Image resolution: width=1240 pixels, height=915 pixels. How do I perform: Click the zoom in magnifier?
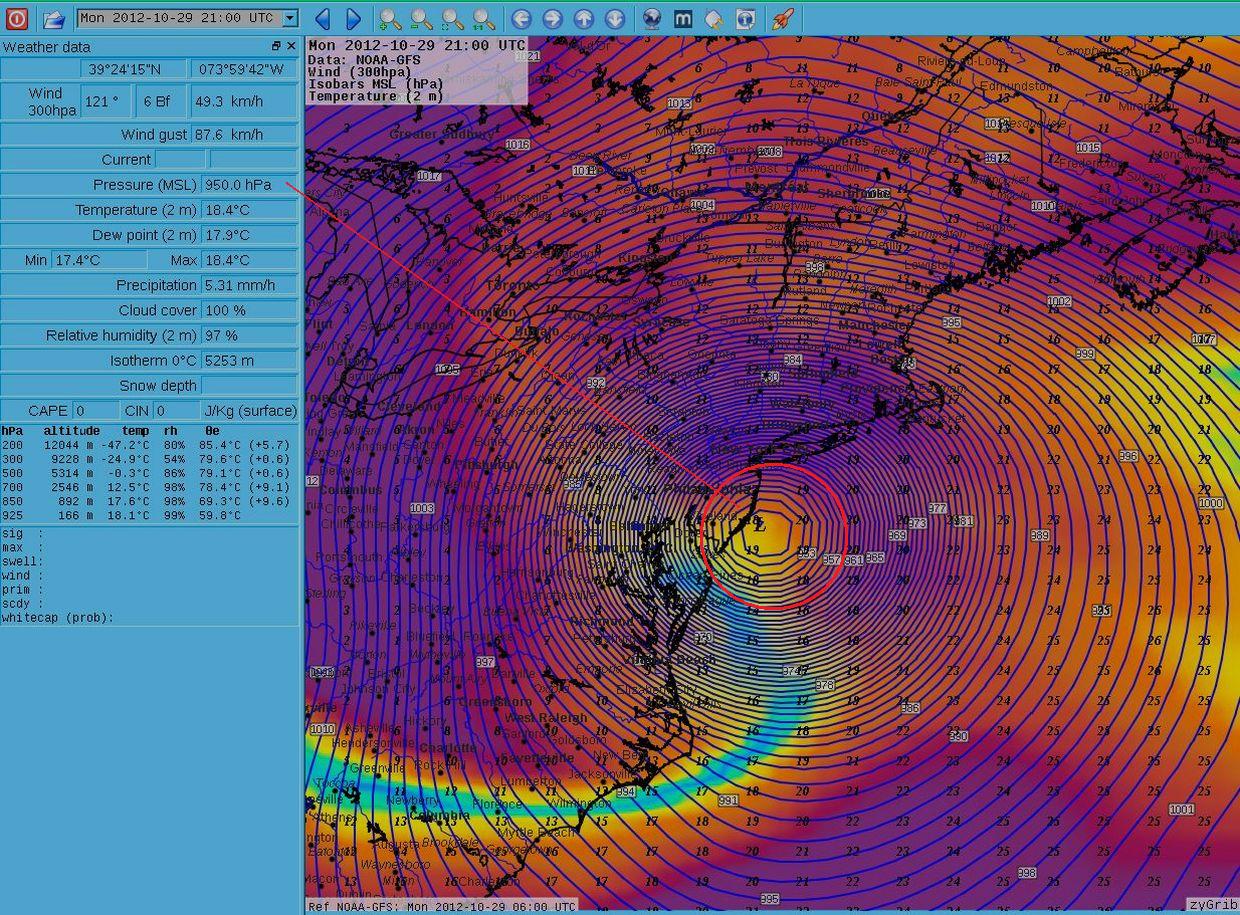tap(390, 18)
